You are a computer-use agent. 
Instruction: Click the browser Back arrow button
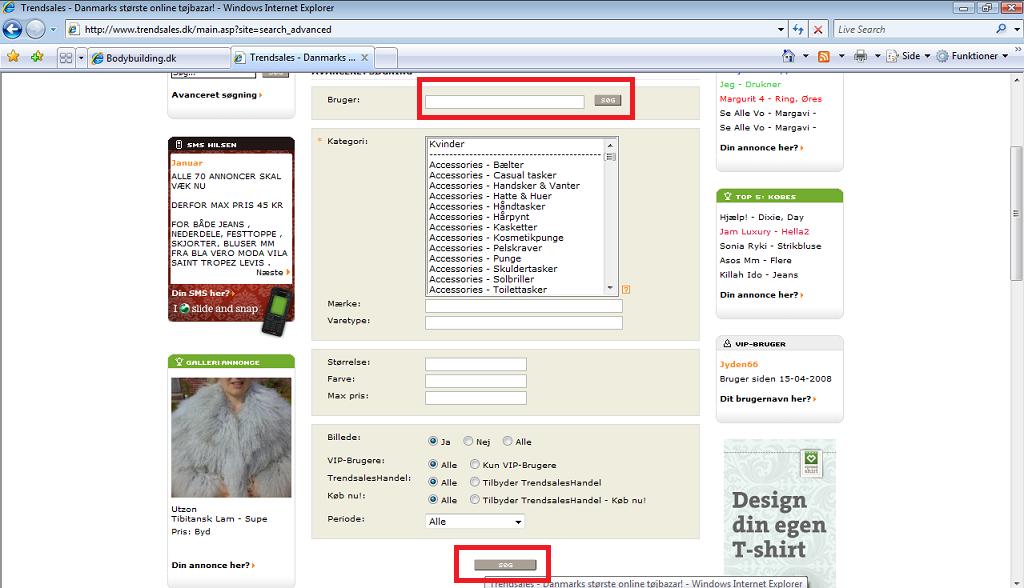pos(12,29)
